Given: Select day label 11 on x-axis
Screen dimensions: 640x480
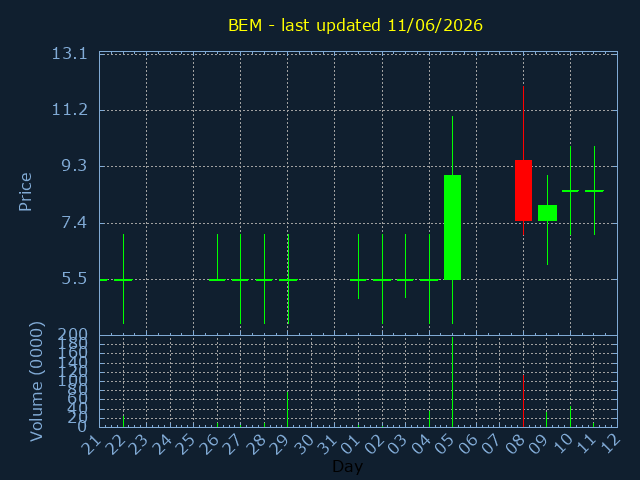Looking at the screenshot, I should point(585,445).
